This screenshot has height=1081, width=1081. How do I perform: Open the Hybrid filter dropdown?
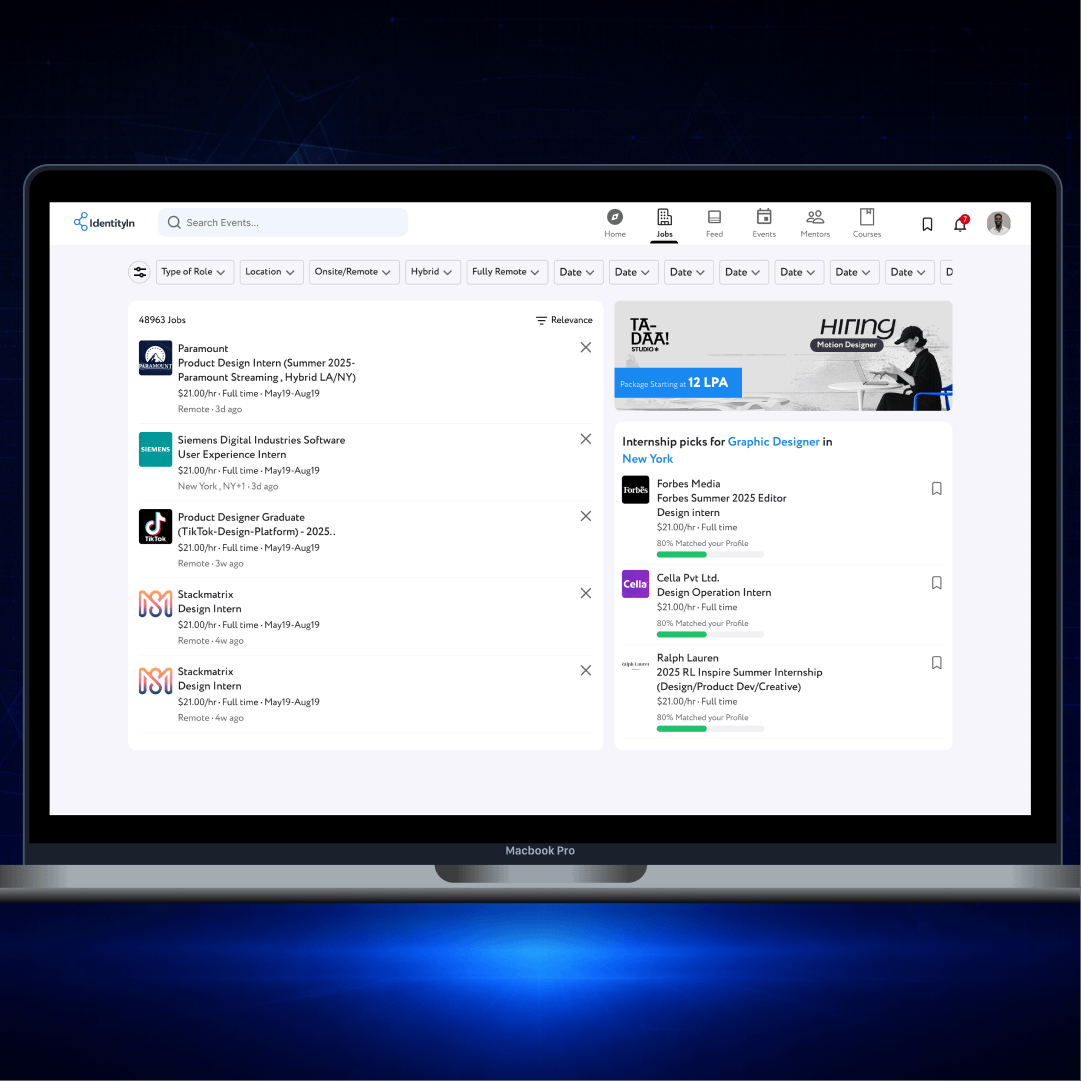coord(433,272)
